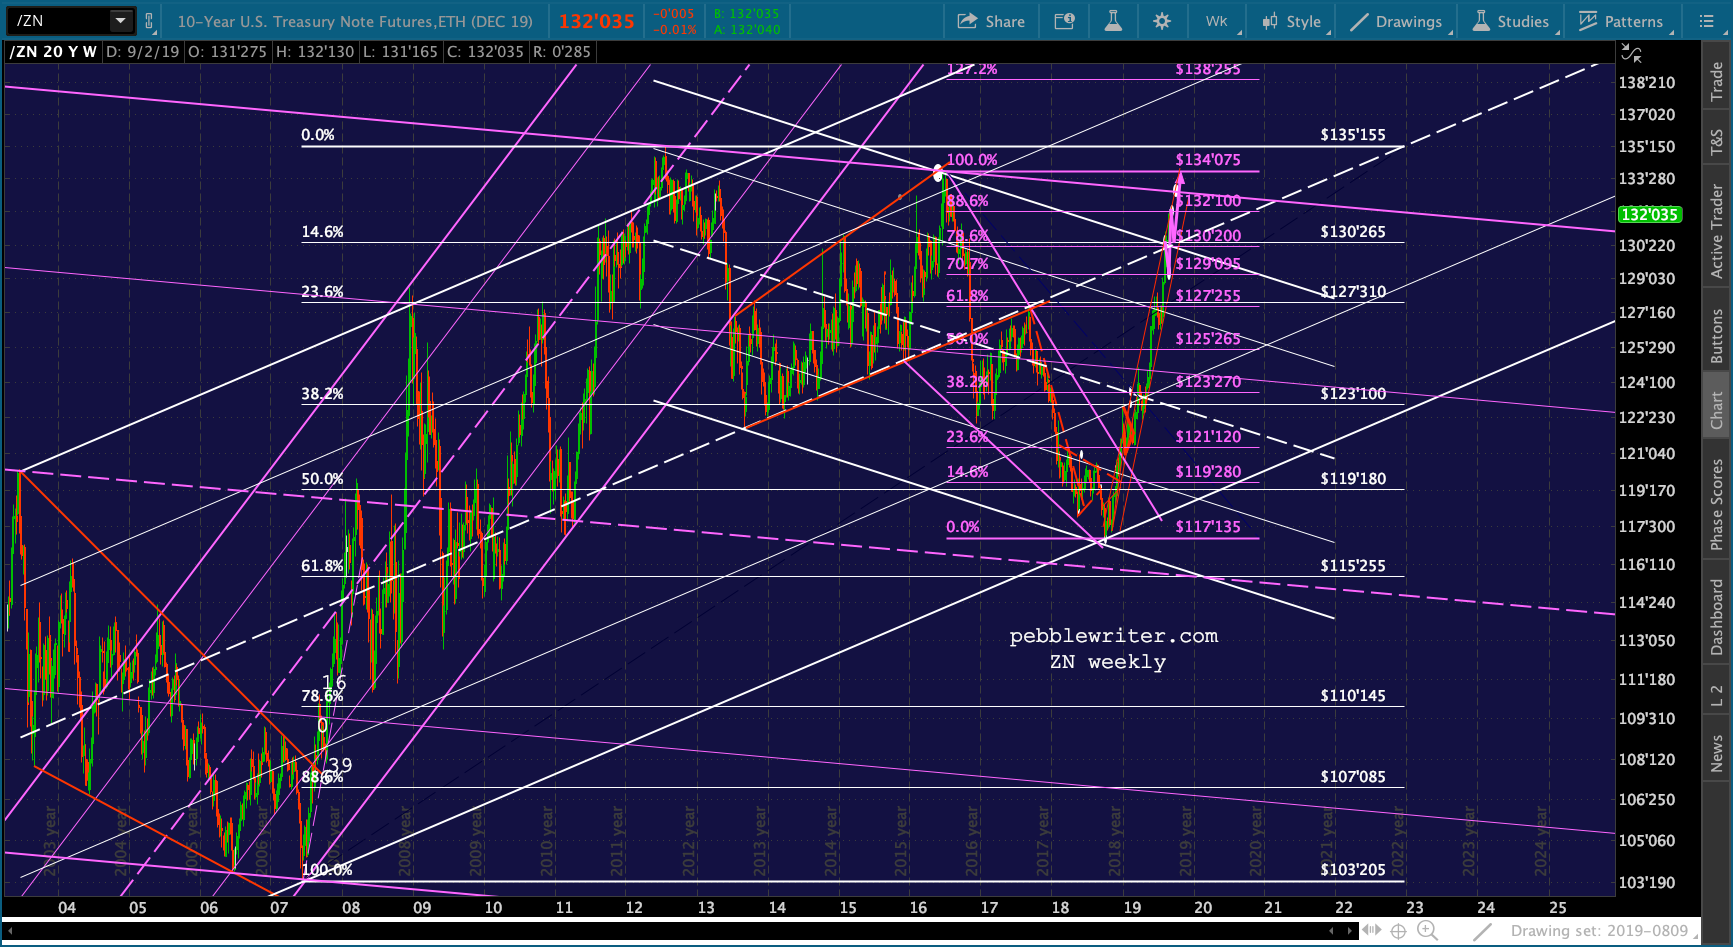This screenshot has width=1733, height=947.
Task: Click the zoom-in magnifier icon
Action: click(1427, 931)
